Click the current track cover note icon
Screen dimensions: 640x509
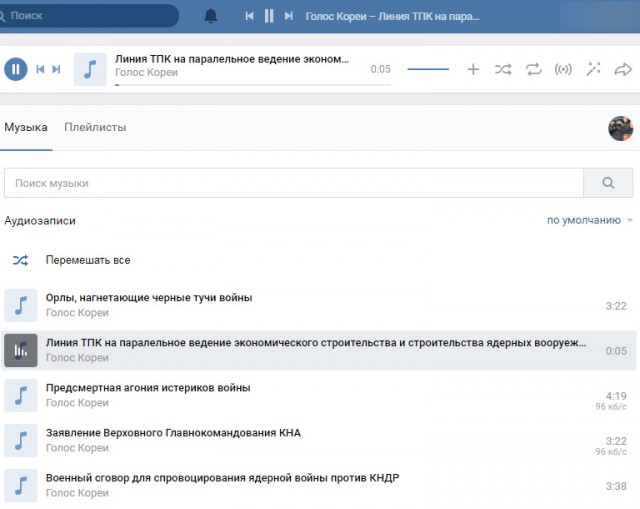coord(90,69)
